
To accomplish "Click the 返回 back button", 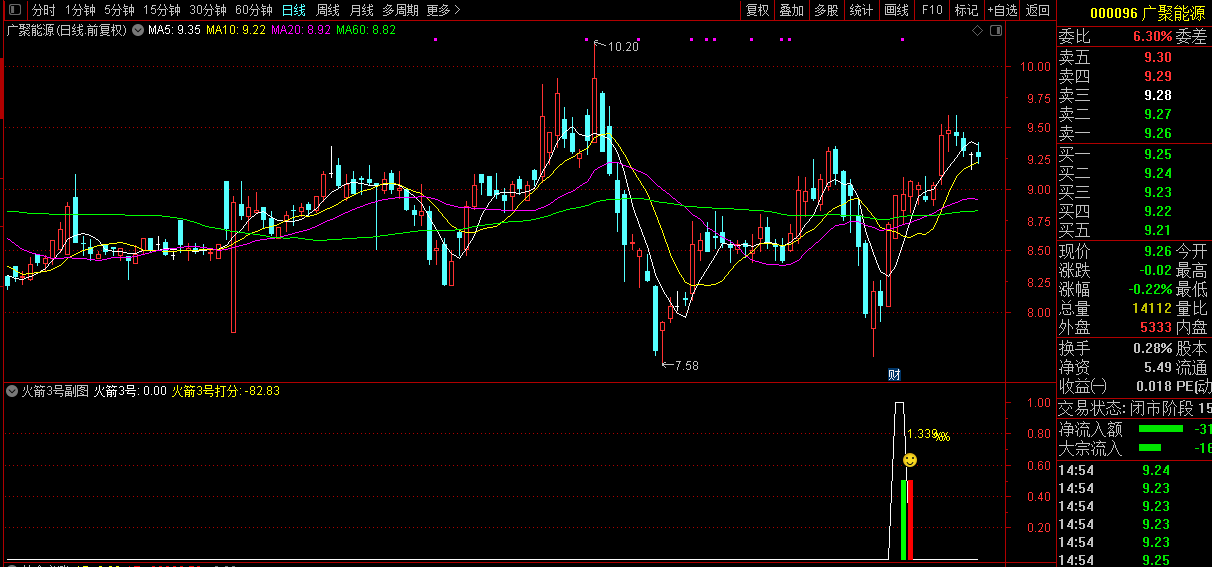I will click(x=1038, y=10).
